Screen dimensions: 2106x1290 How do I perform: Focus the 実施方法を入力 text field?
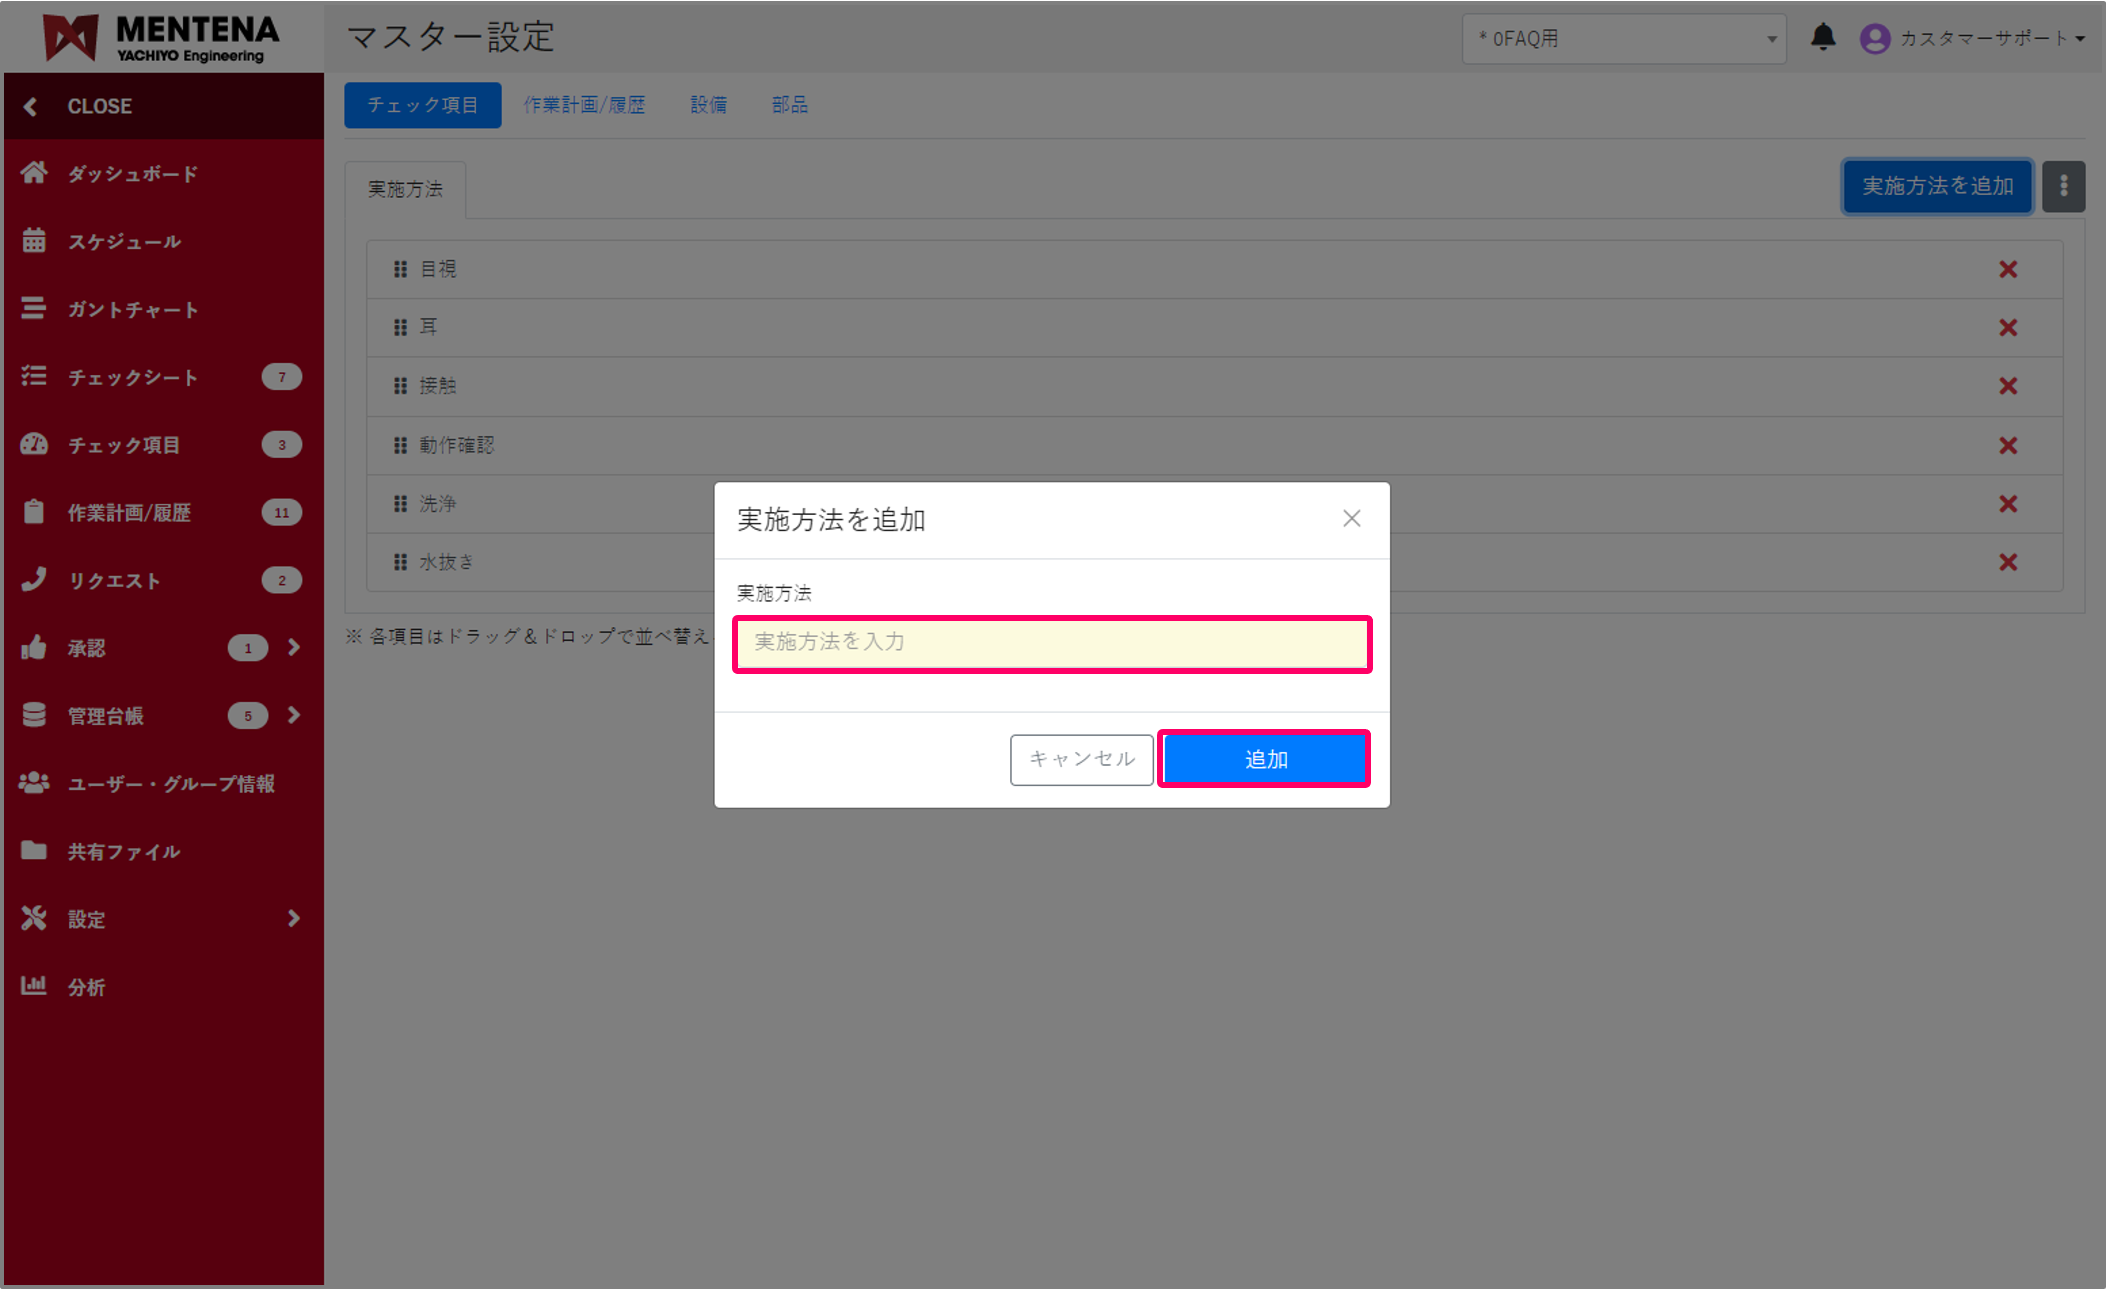click(x=1052, y=643)
